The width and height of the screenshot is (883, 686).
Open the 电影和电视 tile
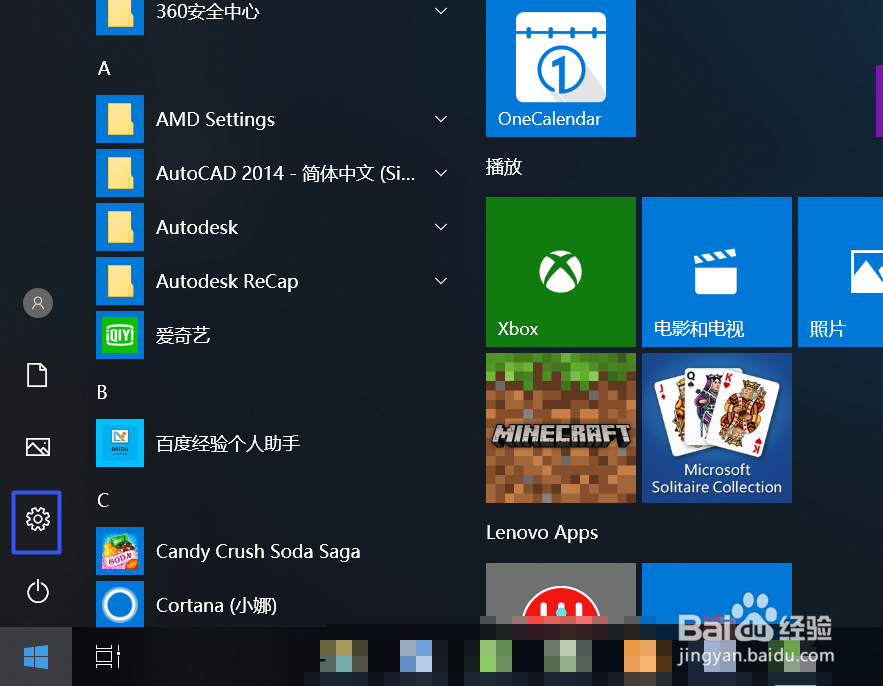[717, 272]
